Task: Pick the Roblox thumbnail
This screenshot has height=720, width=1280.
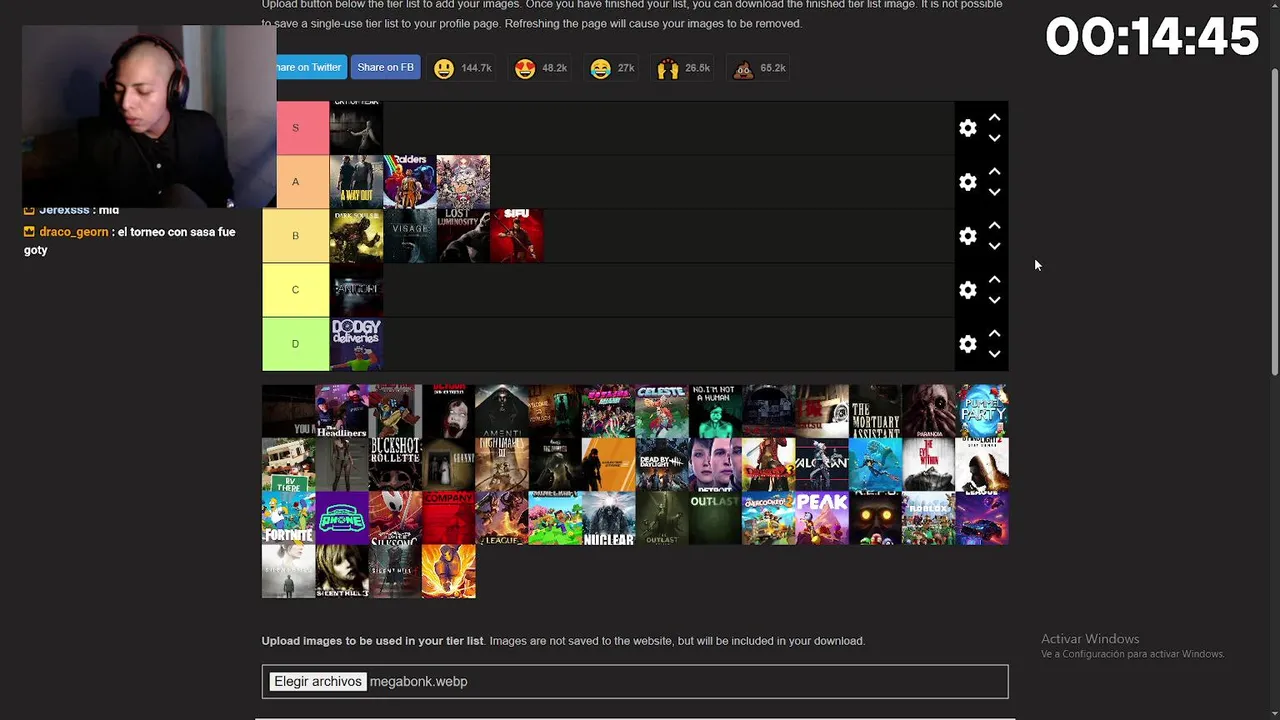Action: click(929, 518)
